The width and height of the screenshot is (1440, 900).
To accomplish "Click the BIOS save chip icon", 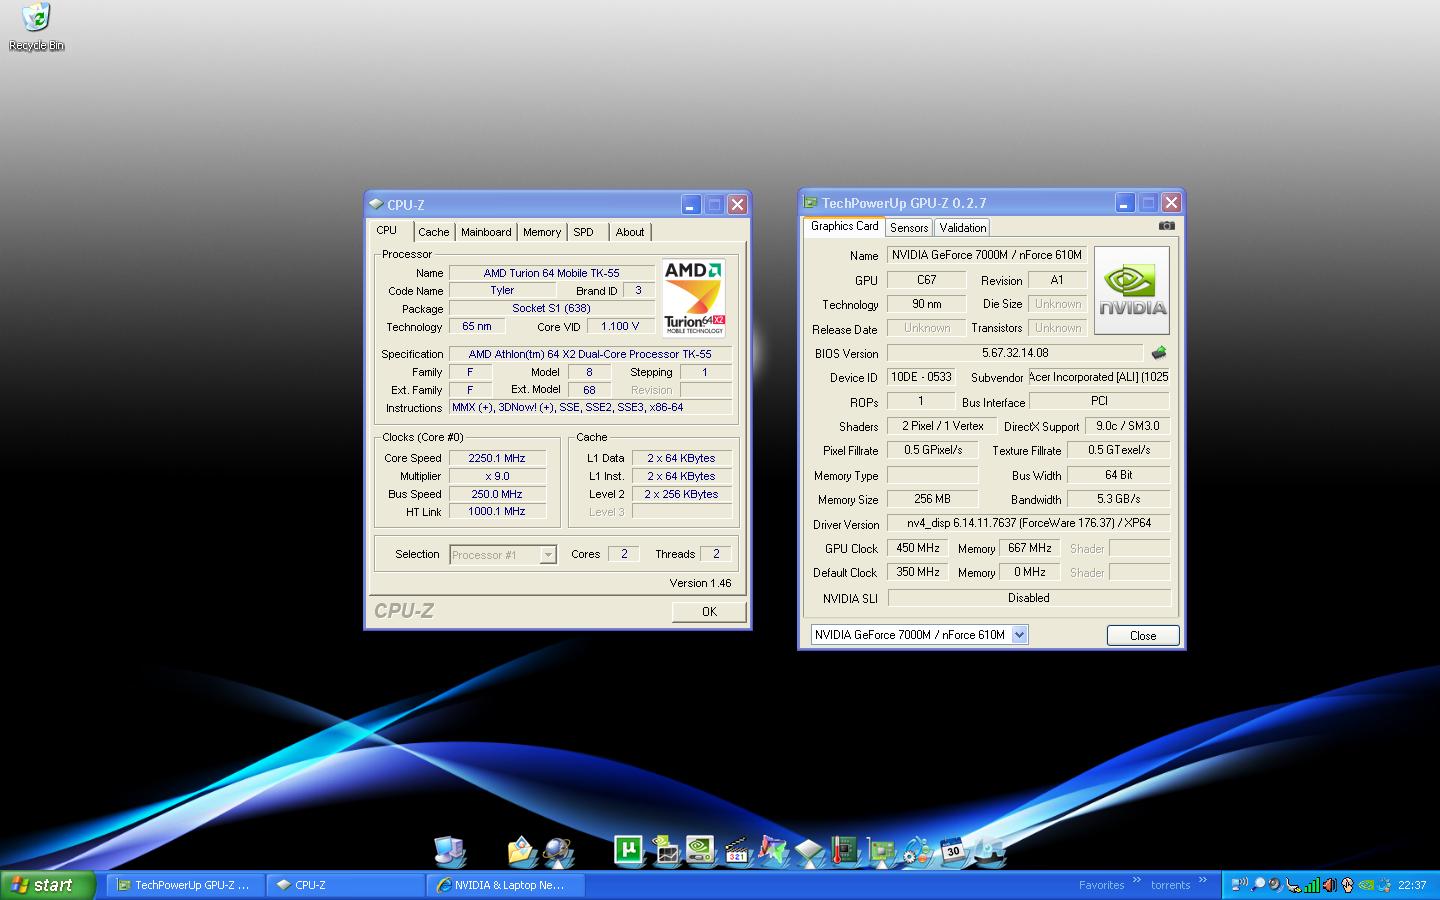I will 1159,353.
